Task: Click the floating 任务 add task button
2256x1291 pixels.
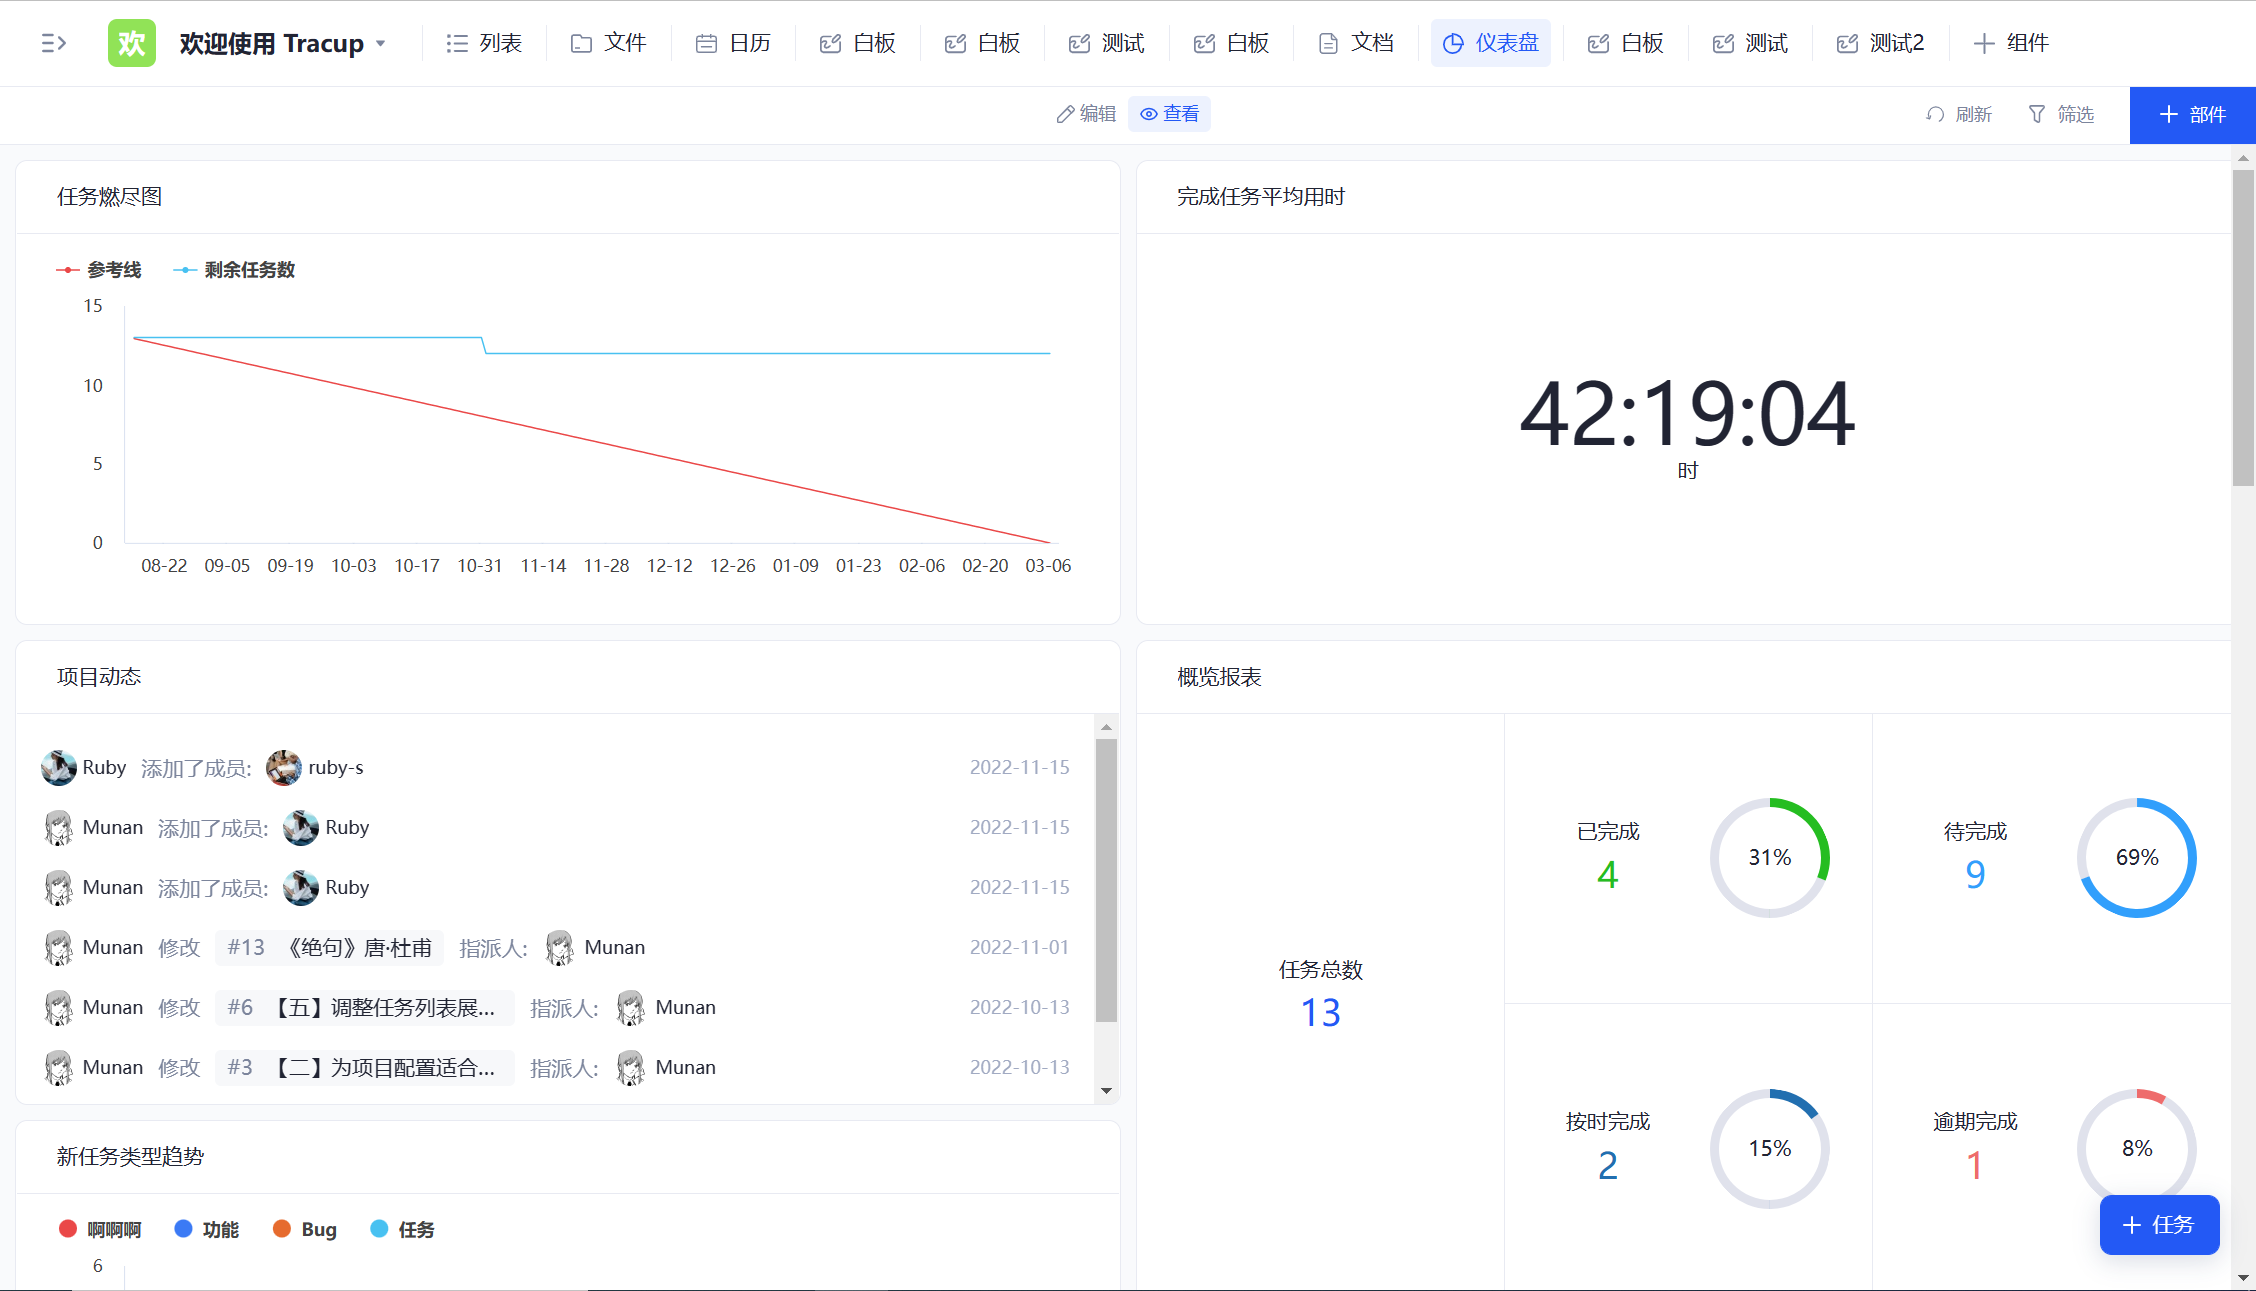Action: (x=2159, y=1225)
